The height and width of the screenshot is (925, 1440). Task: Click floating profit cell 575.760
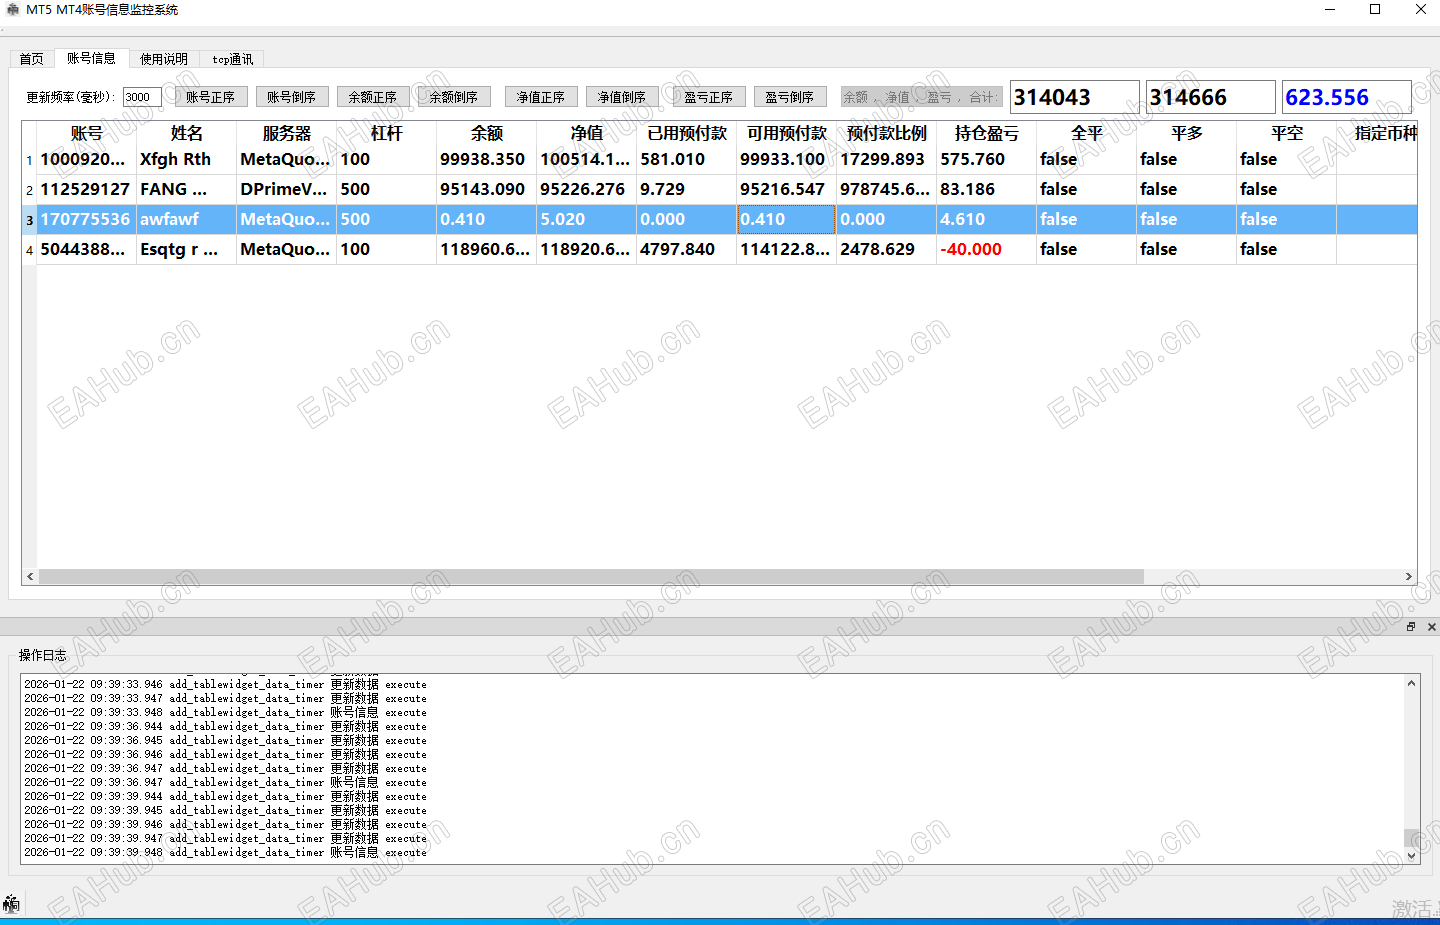pyautogui.click(x=987, y=160)
